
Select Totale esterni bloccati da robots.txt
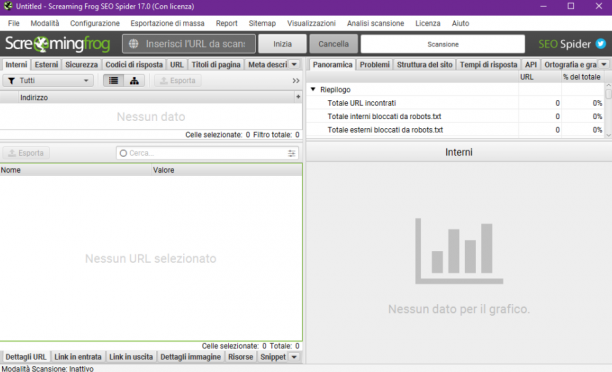point(455,130)
